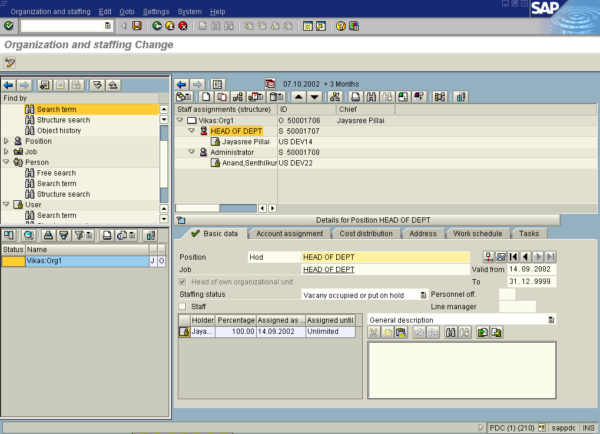Click the find binoculars icon in description editor
Viewport: 600px width, 434px height.
450,332
